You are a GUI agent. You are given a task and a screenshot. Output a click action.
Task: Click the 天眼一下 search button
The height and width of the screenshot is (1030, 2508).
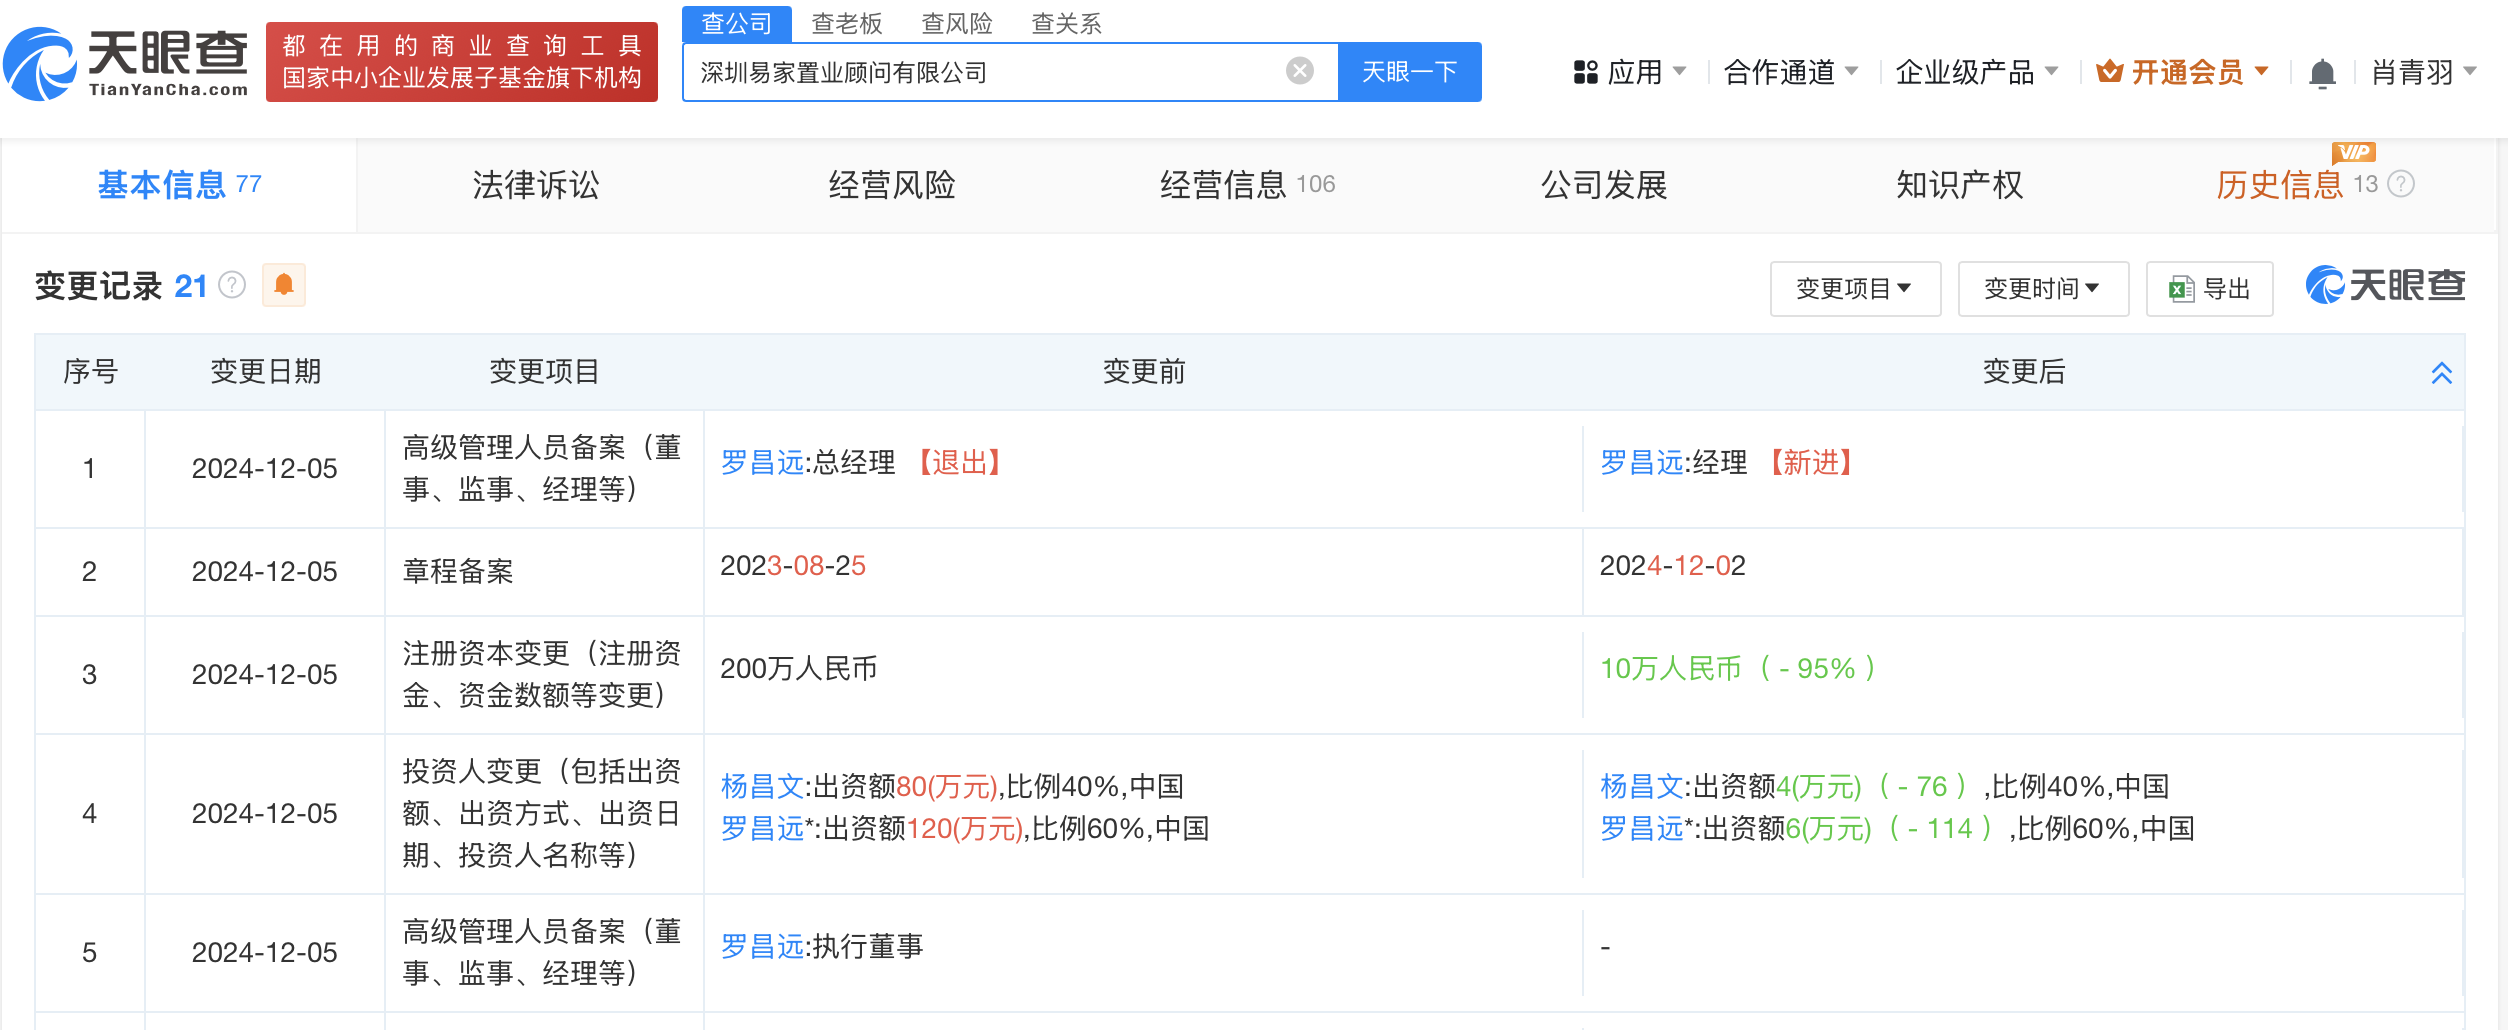(x=1410, y=72)
